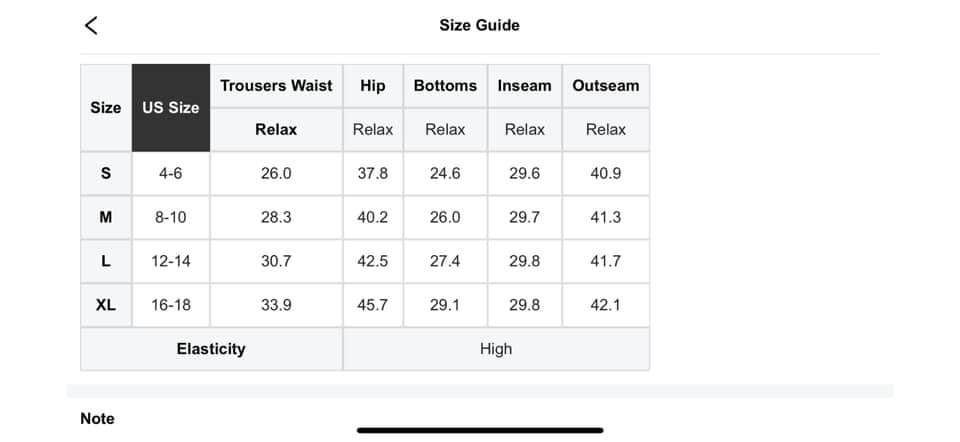The image size is (960, 442).
Task: Select the L size row label
Action: click(x=106, y=261)
